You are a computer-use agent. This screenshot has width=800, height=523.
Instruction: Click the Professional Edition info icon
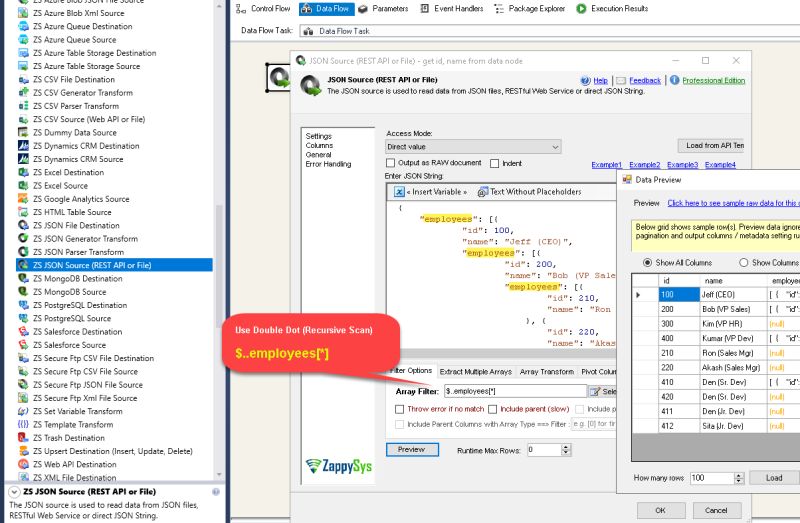[674, 80]
